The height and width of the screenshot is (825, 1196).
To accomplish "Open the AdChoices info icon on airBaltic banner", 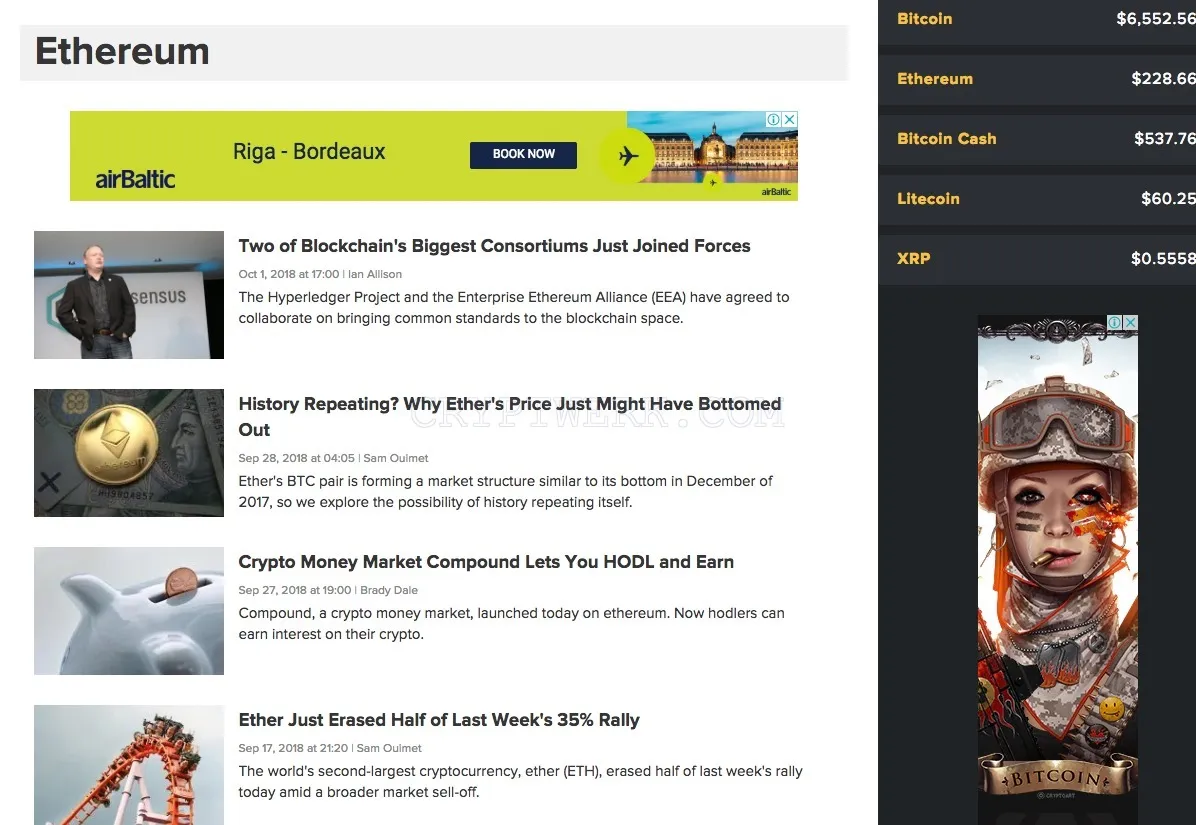I will [x=773, y=120].
